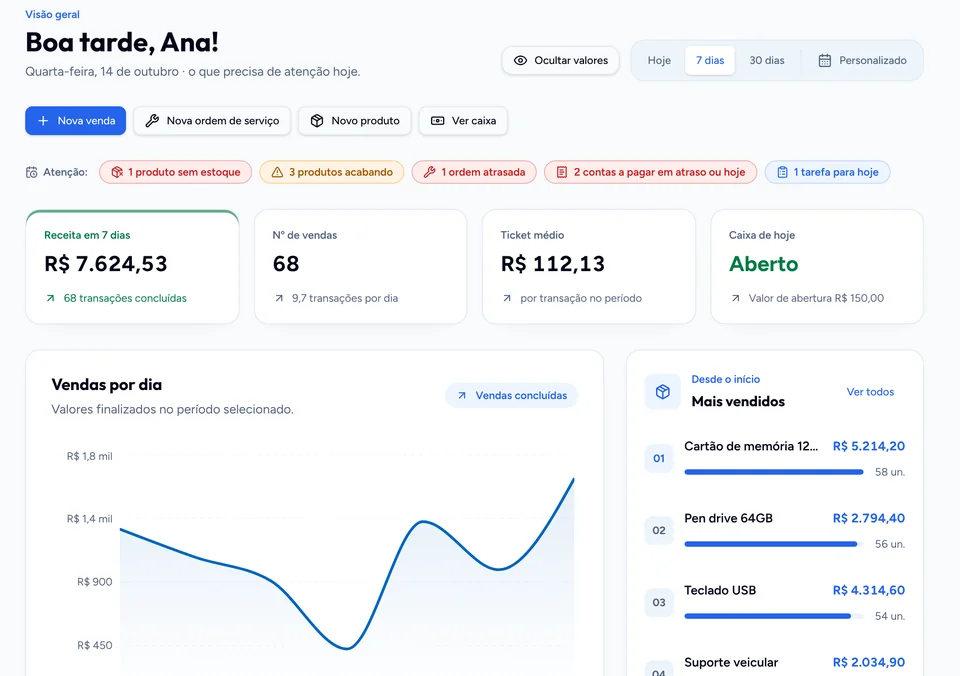Click the calendar icon beside Personalizado
Screen dimensions: 960x676
(825, 60)
